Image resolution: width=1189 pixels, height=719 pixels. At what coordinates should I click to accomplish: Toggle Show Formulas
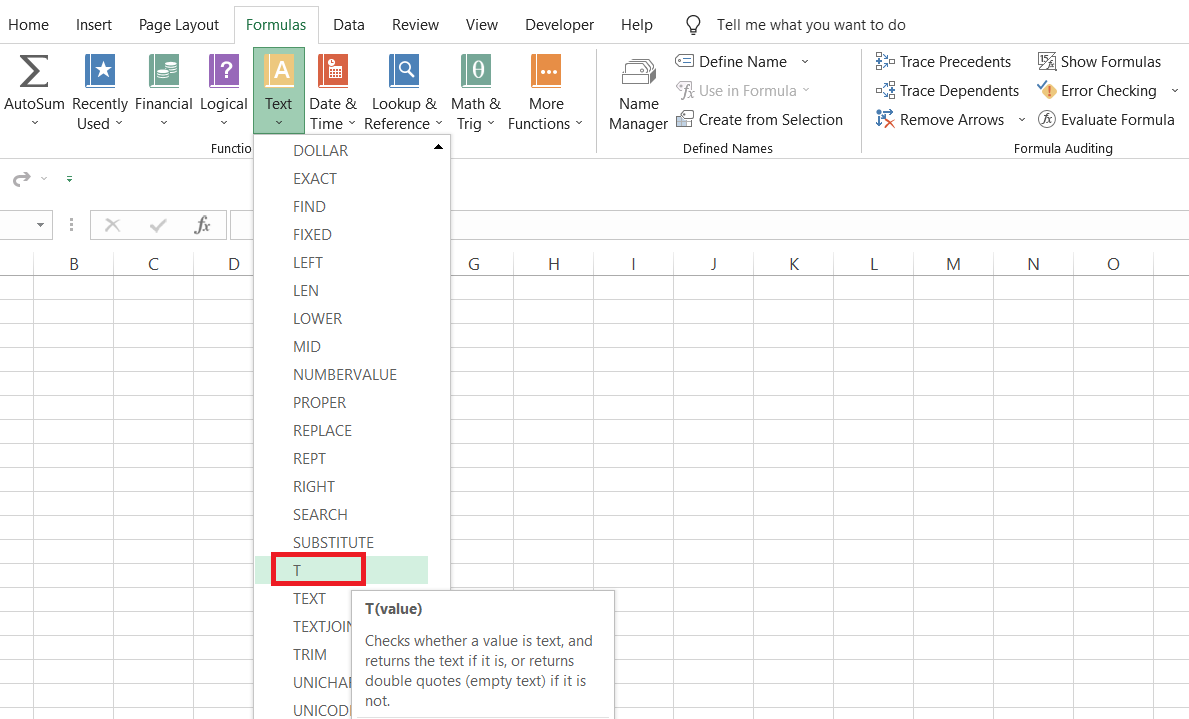[x=1099, y=62]
